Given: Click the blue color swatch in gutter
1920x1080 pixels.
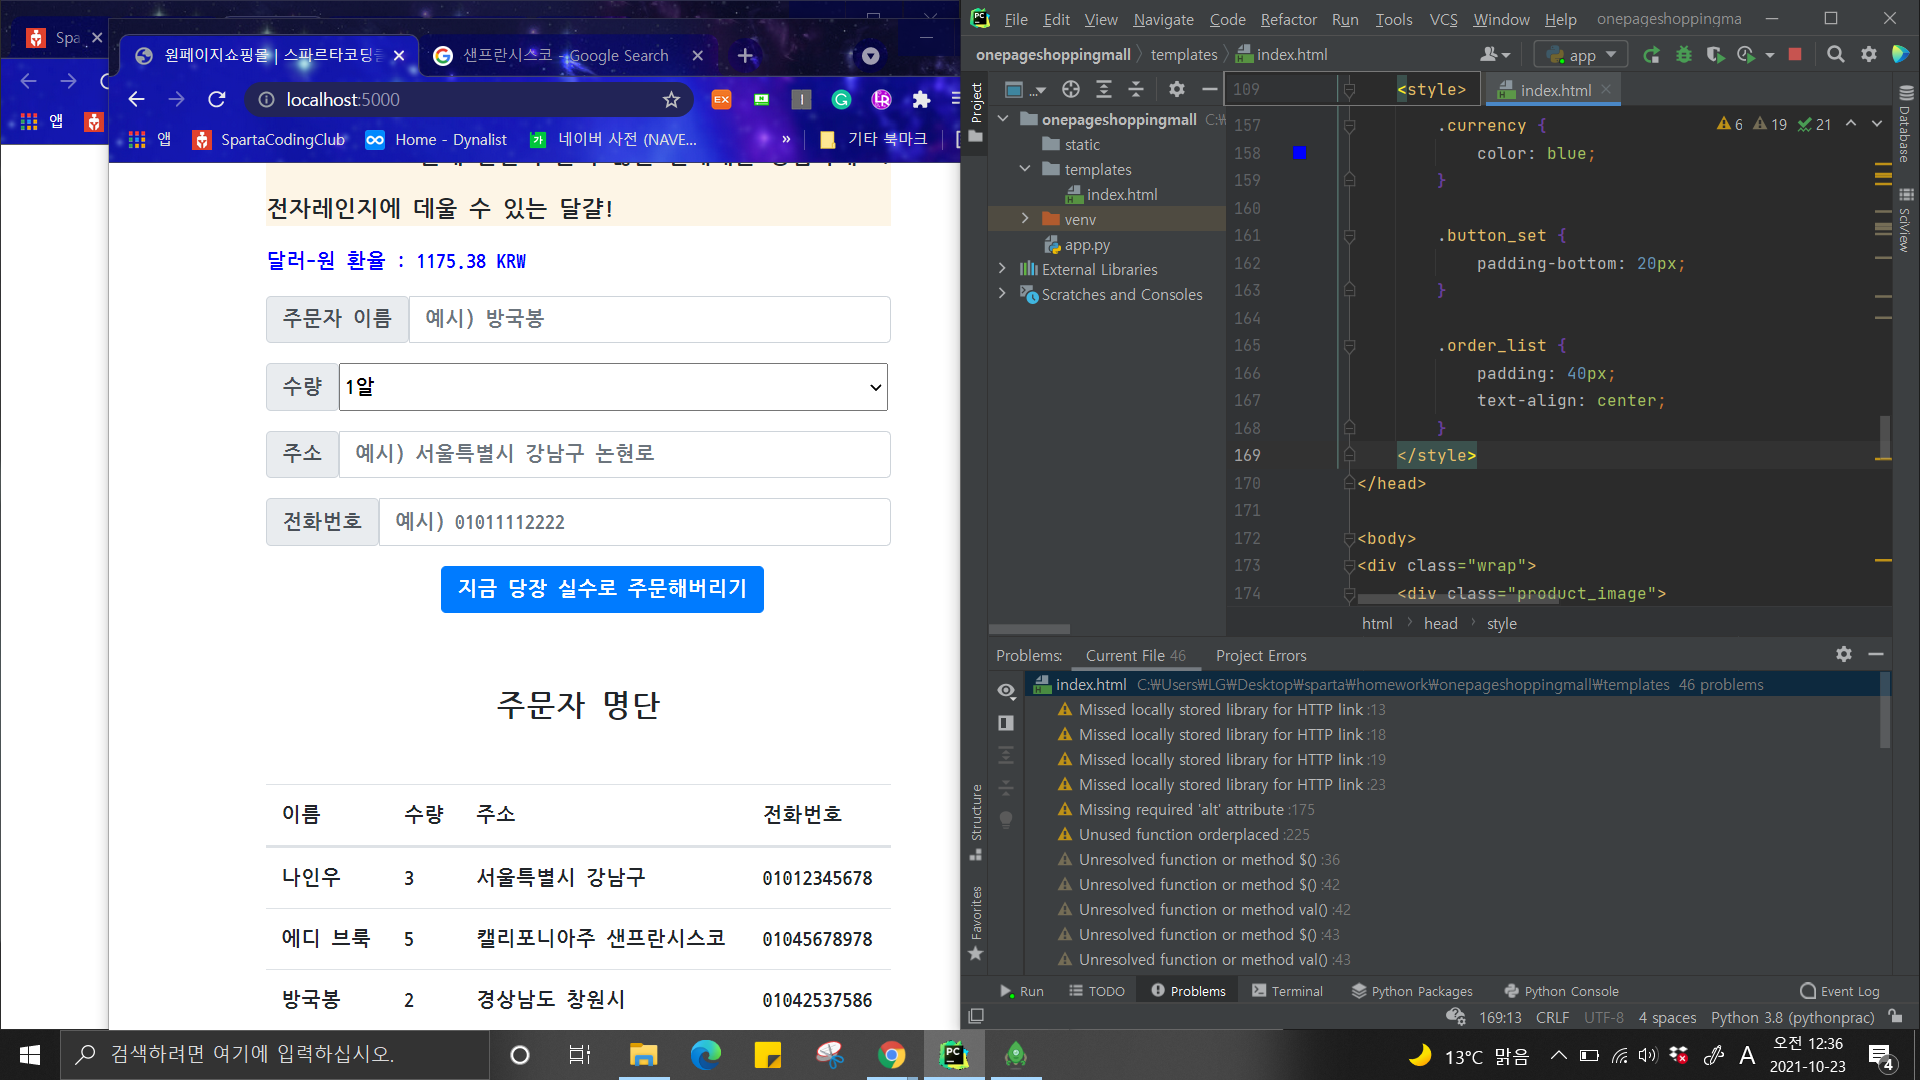Looking at the screenshot, I should pos(1299,153).
